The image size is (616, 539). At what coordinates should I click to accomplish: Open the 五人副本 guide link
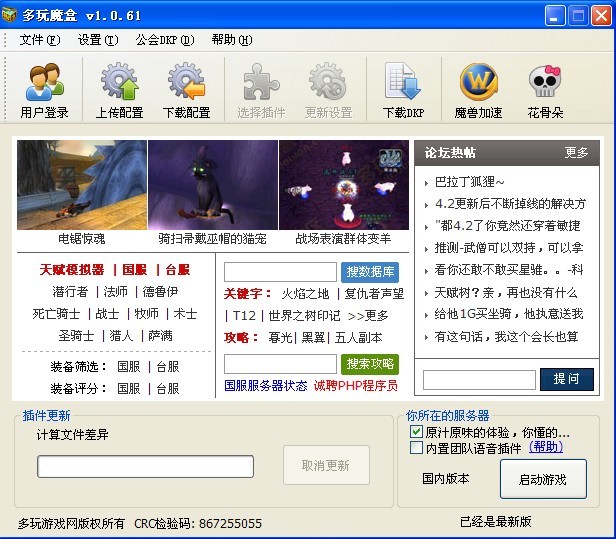coord(359,337)
